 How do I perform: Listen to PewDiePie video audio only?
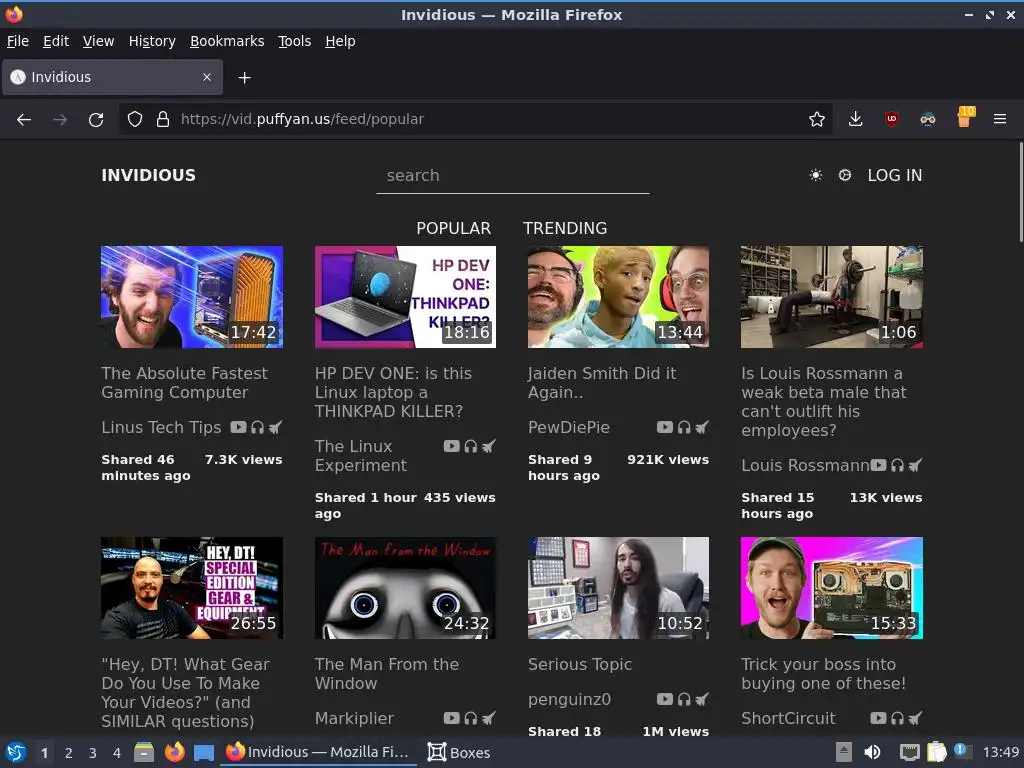coord(684,427)
